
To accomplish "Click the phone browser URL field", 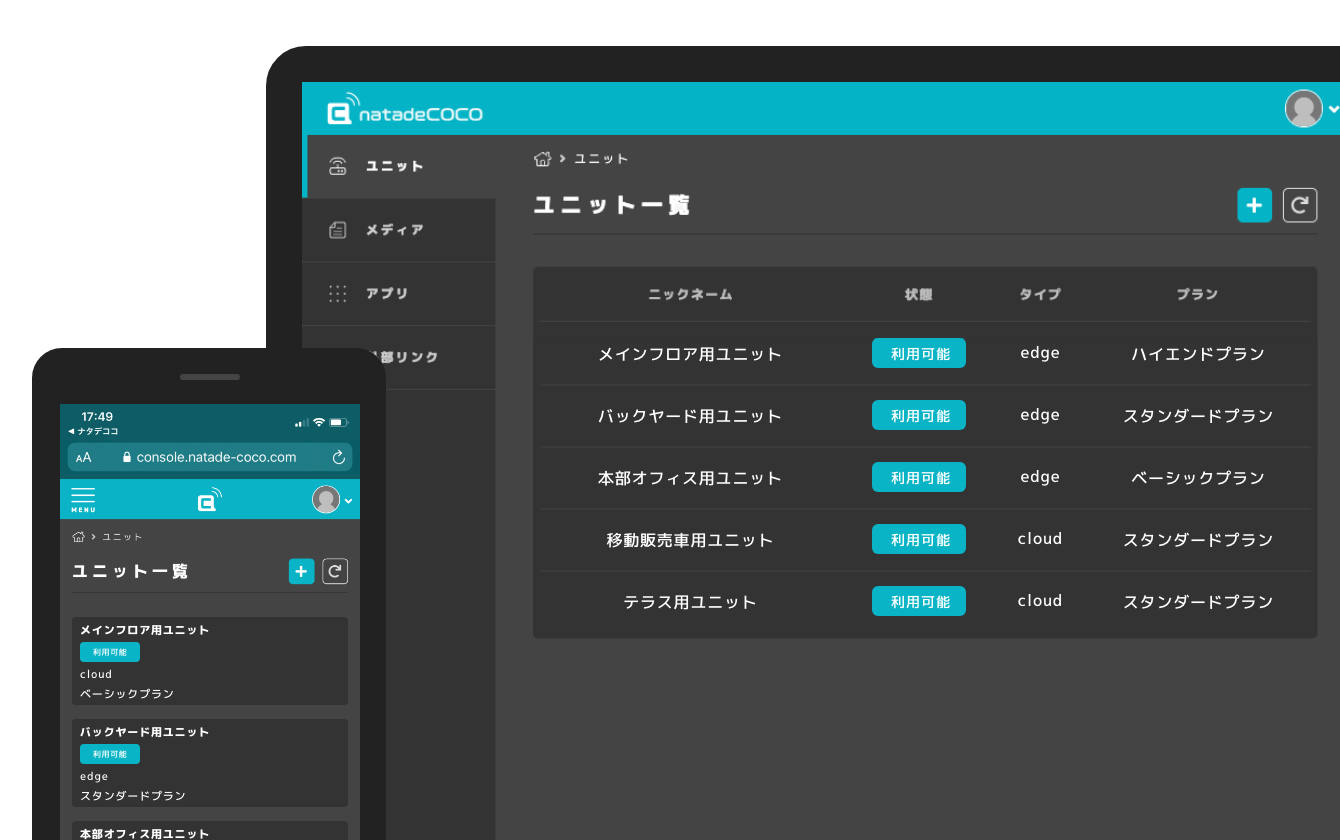I will (x=210, y=457).
